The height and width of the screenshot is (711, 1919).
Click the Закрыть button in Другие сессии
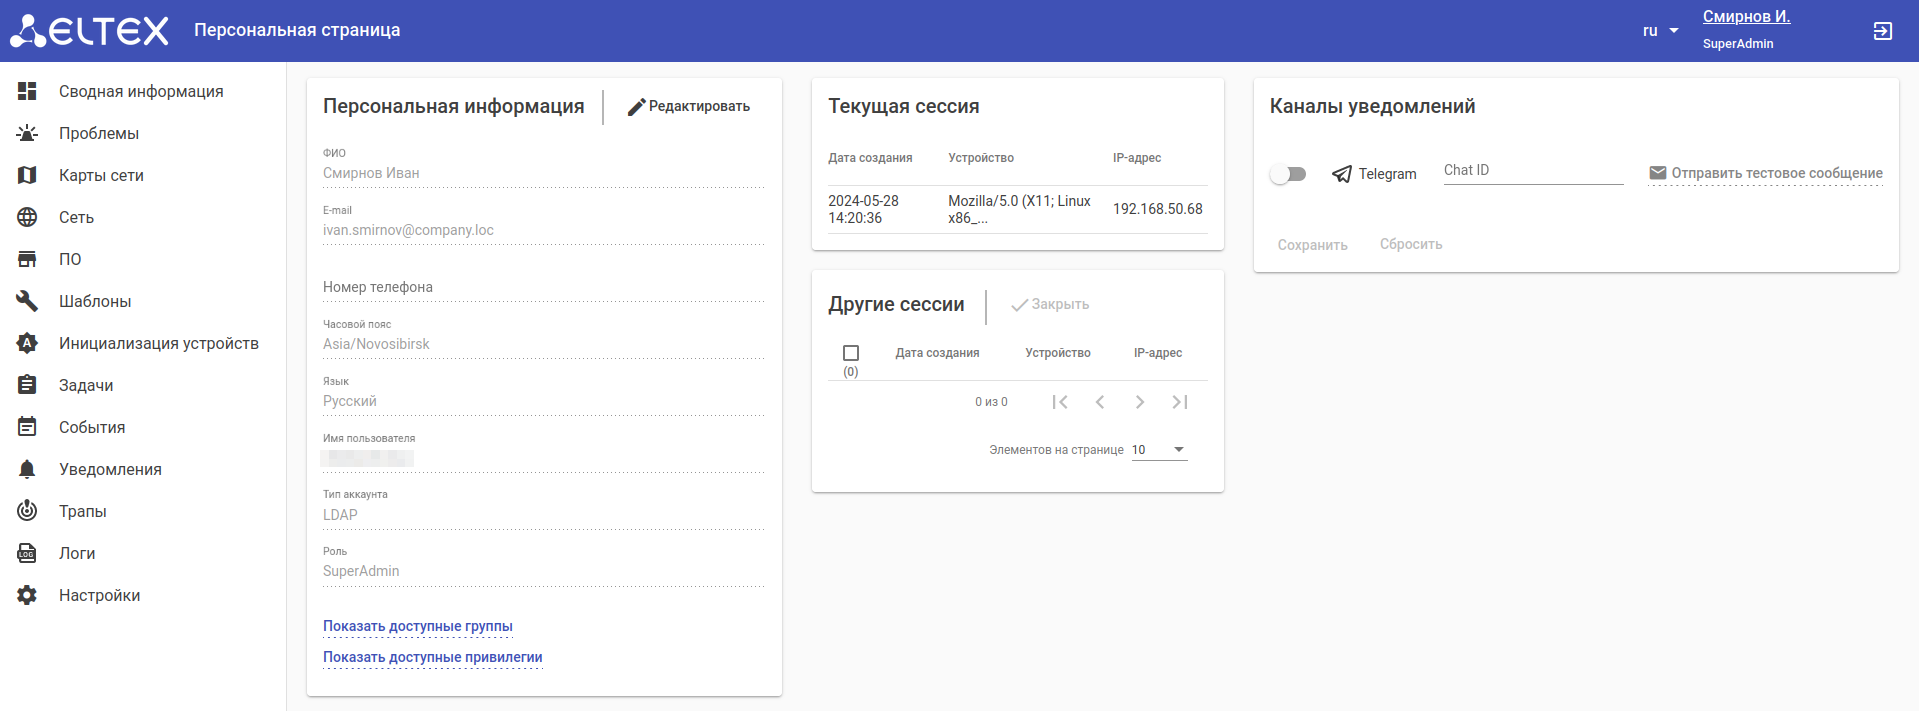pyautogui.click(x=1050, y=304)
